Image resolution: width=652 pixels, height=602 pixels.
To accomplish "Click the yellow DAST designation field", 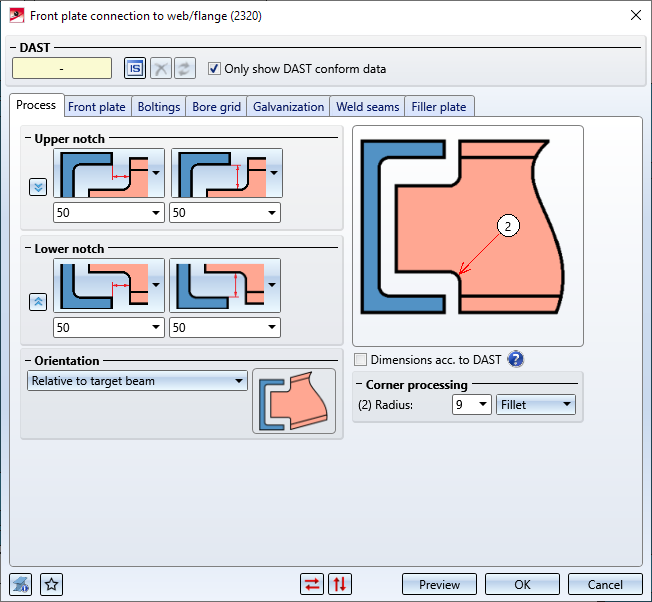I will coord(62,68).
